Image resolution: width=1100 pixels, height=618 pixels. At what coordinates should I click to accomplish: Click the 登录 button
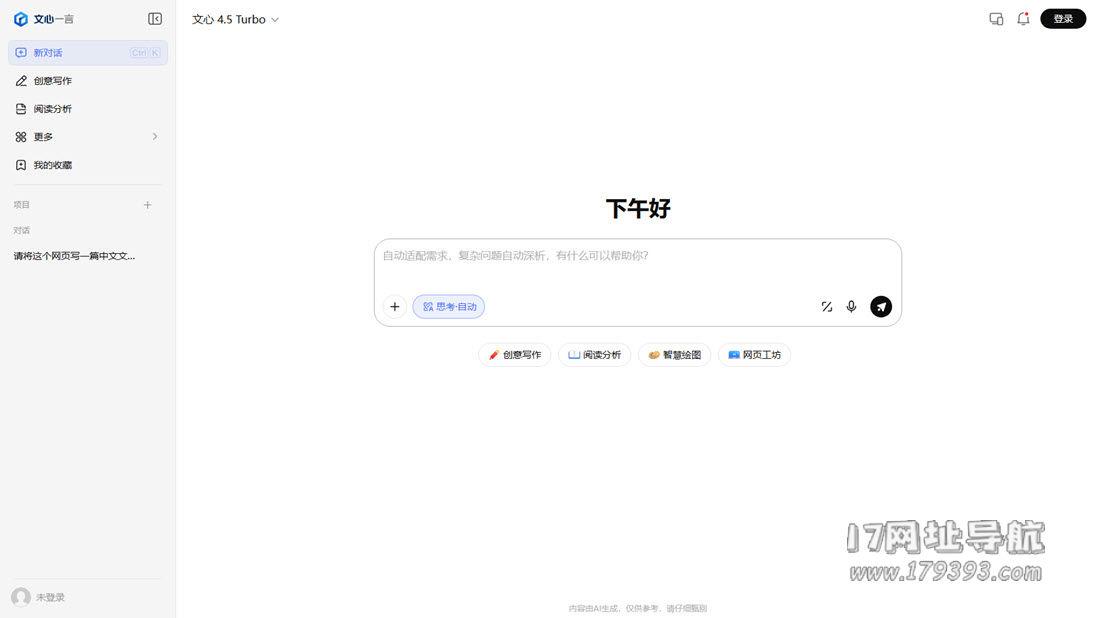tap(1062, 19)
